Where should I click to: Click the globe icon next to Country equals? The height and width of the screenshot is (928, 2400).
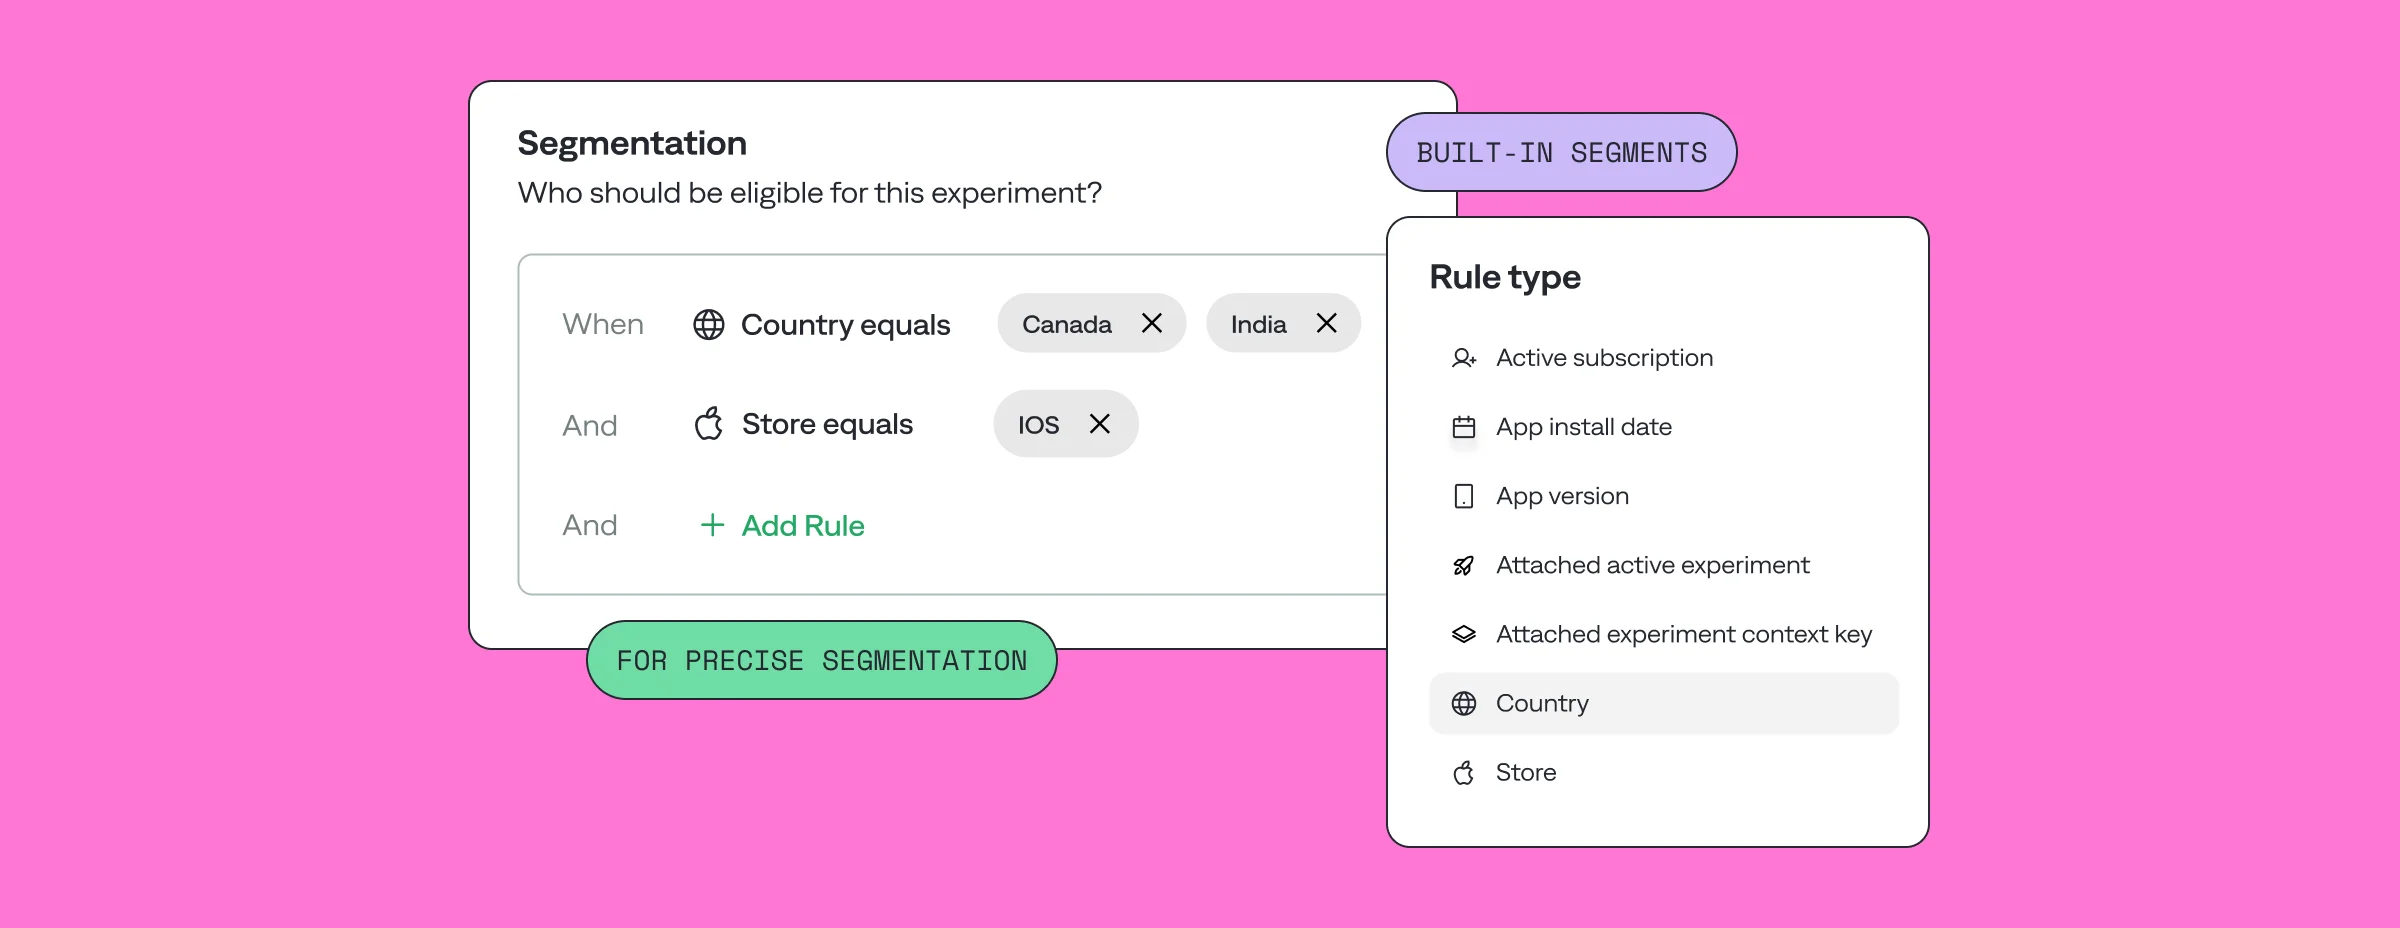(x=710, y=324)
